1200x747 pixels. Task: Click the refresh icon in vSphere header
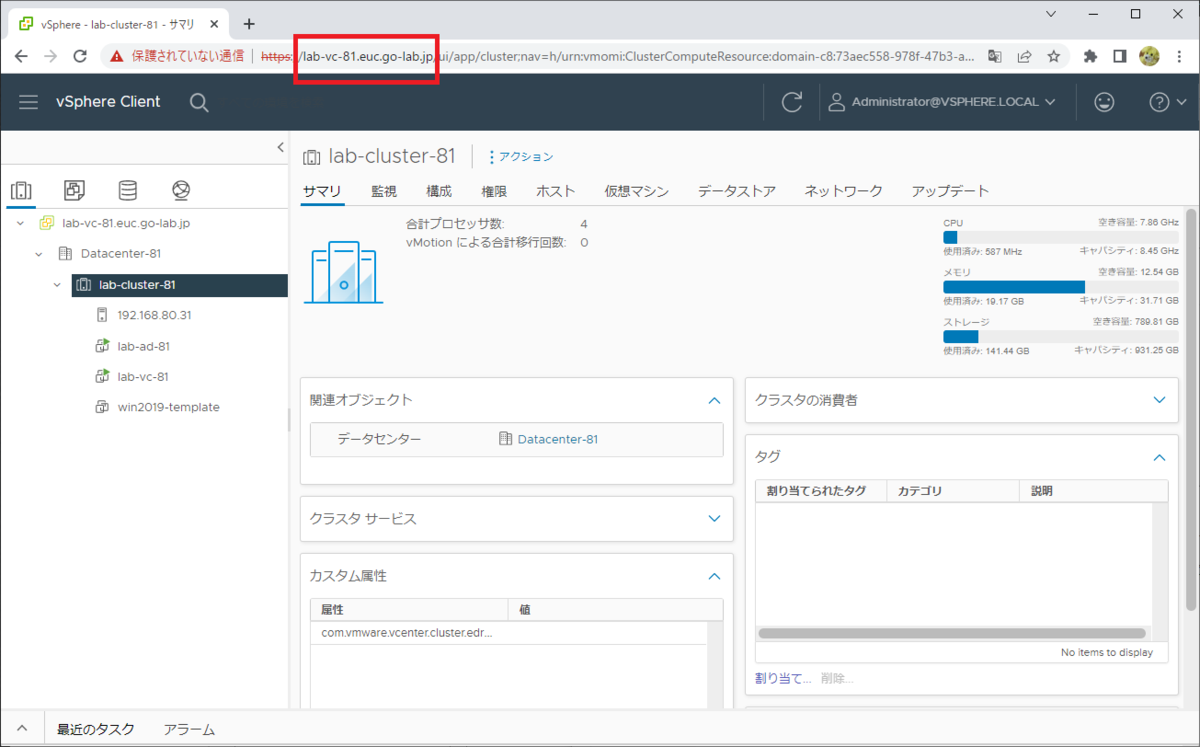point(792,102)
